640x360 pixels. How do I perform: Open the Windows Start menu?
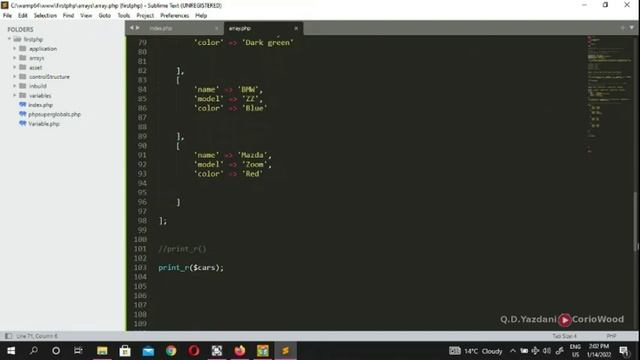click(x=11, y=351)
